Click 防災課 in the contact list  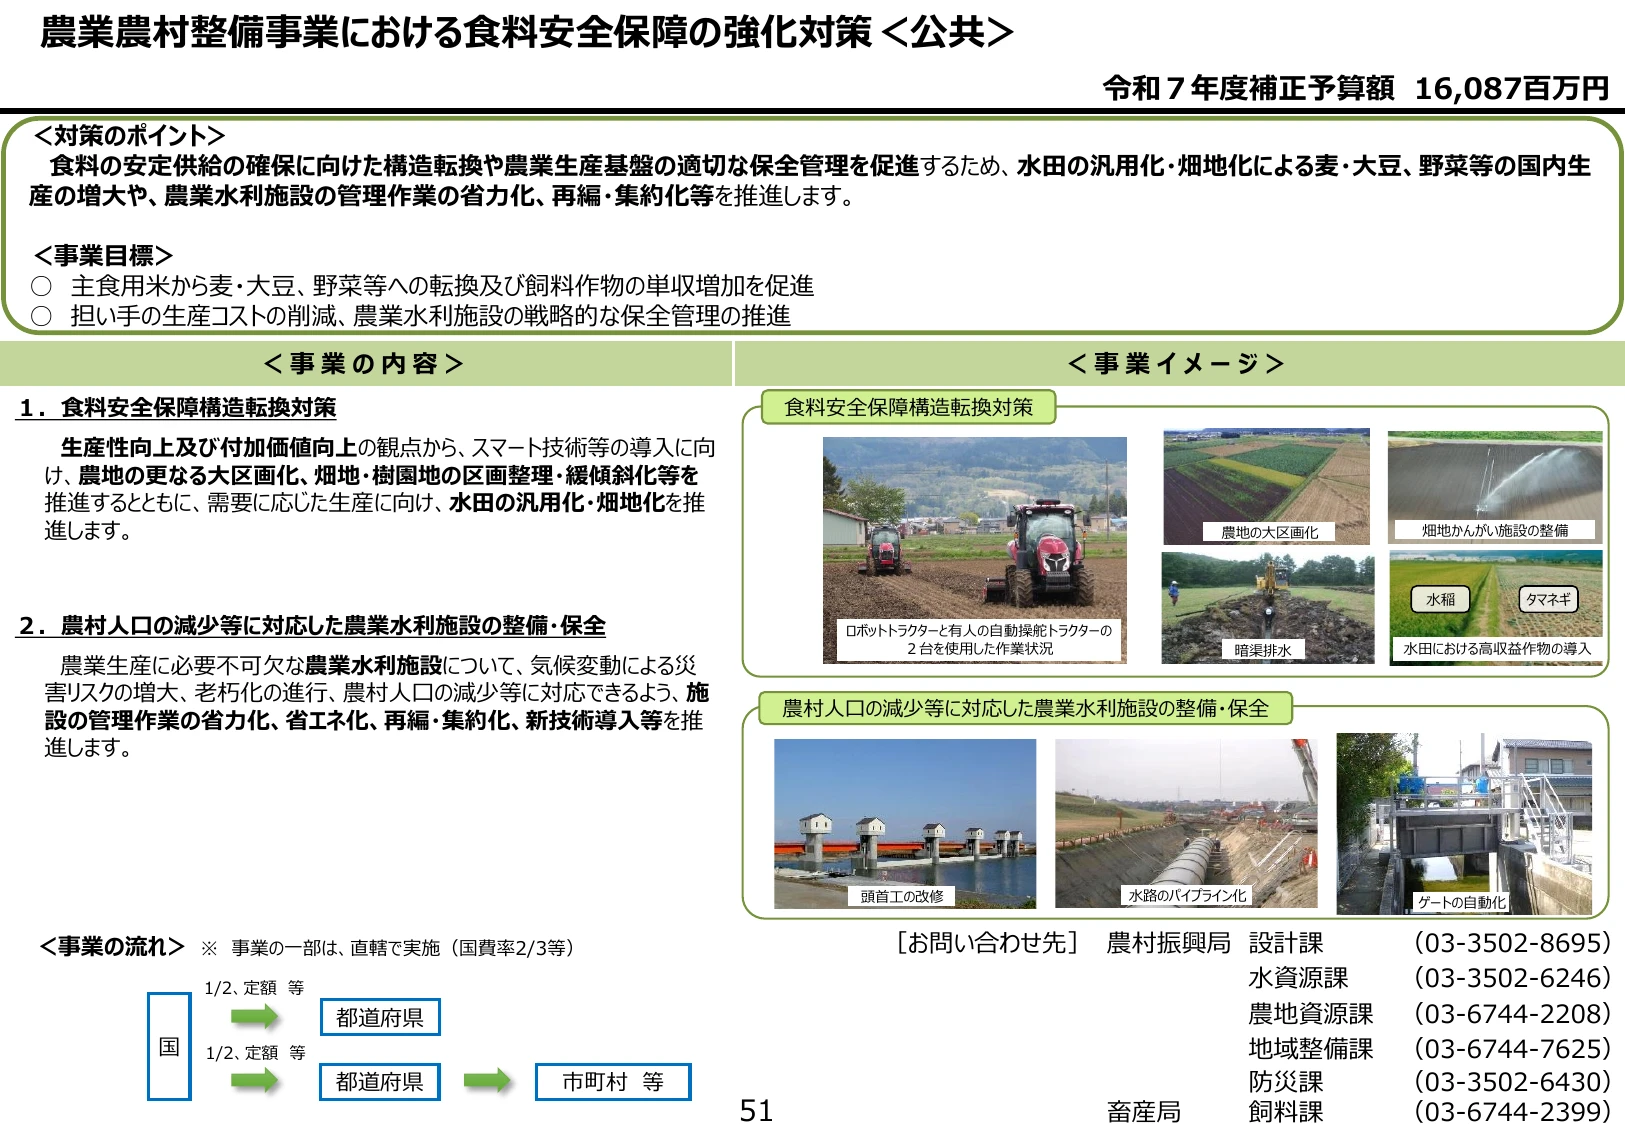coord(1286,1082)
